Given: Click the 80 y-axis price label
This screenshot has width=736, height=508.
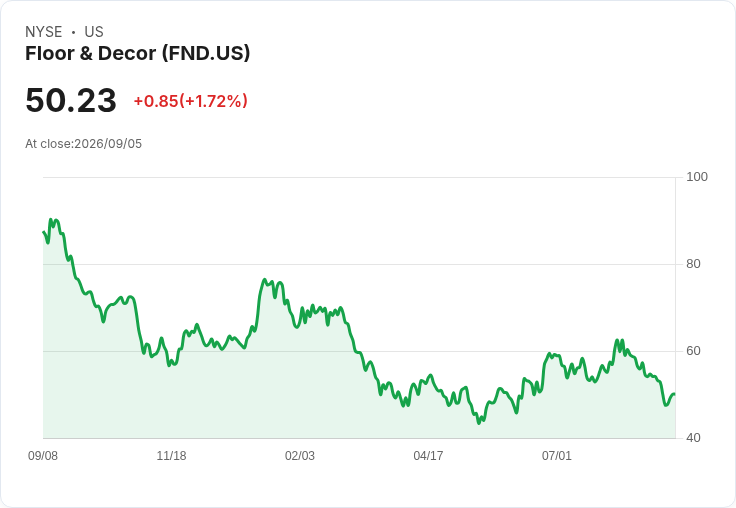Looking at the screenshot, I should pos(693,264).
